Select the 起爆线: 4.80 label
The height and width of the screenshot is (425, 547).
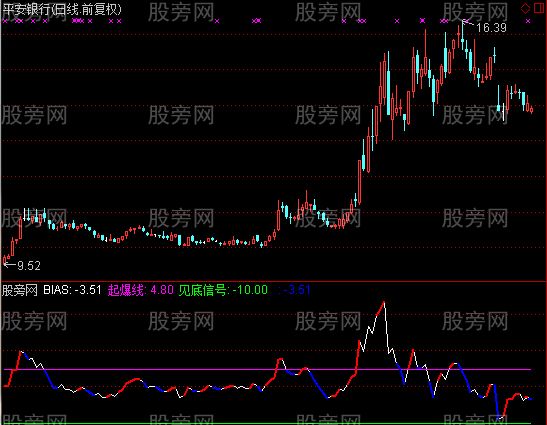(x=140, y=290)
